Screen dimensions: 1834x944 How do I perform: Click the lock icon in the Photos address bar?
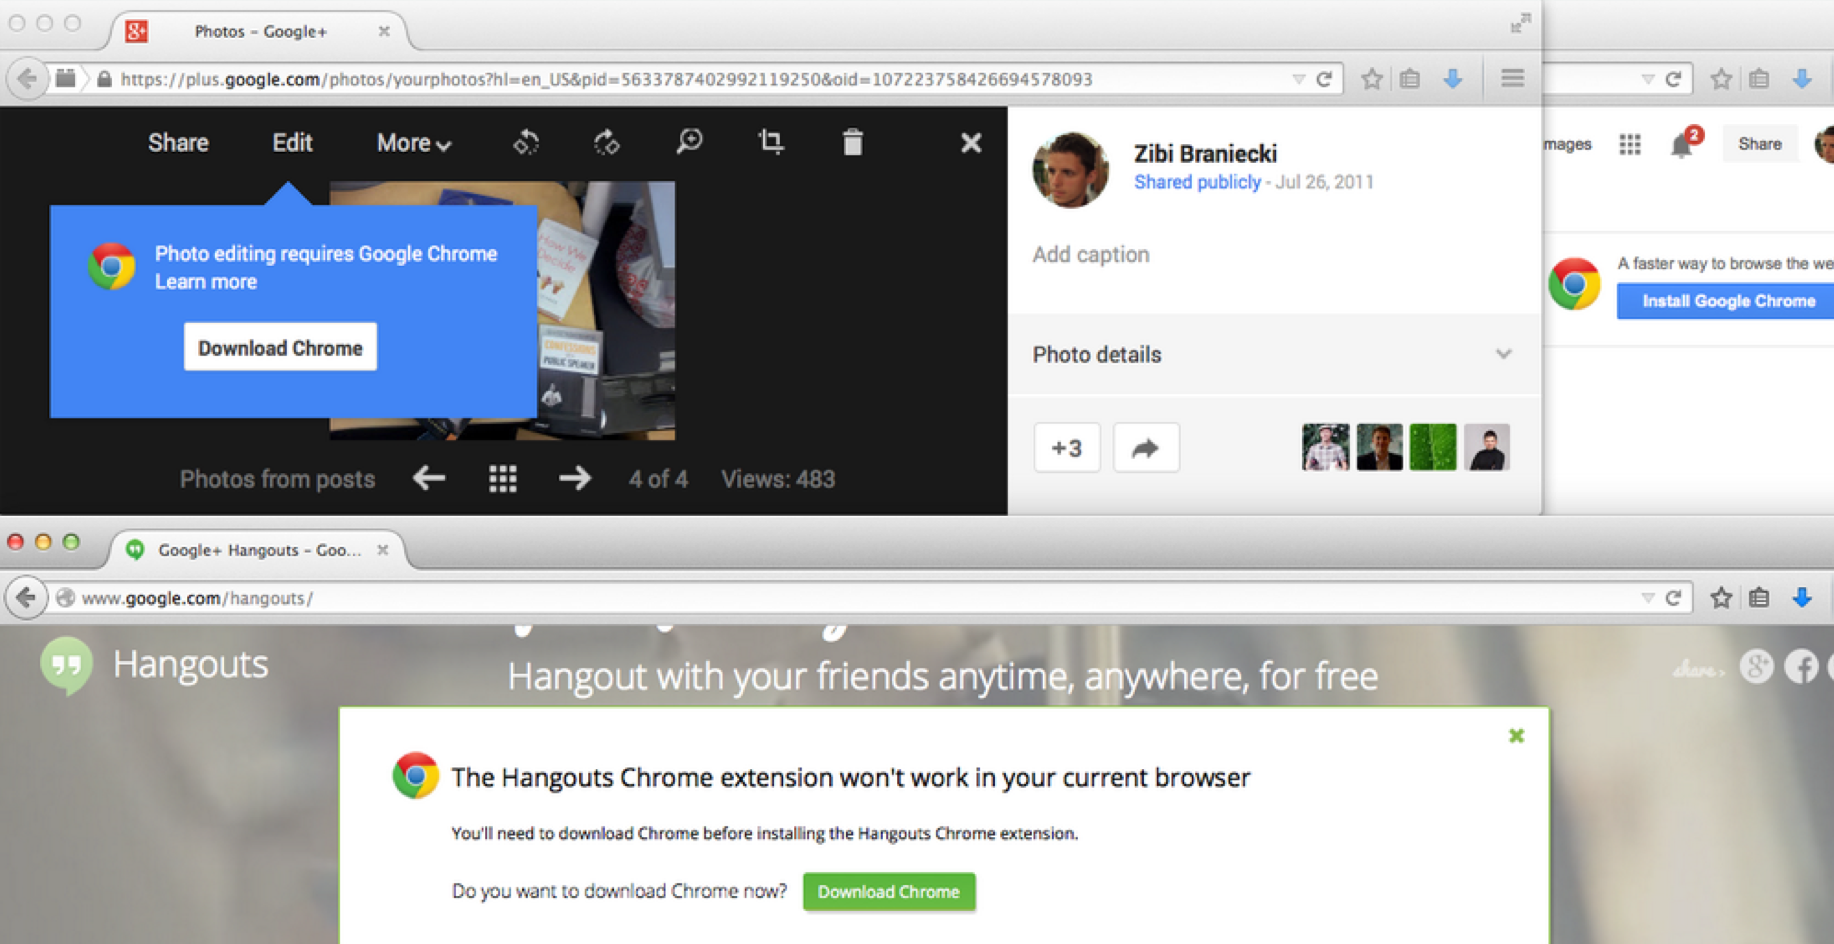coord(104,79)
